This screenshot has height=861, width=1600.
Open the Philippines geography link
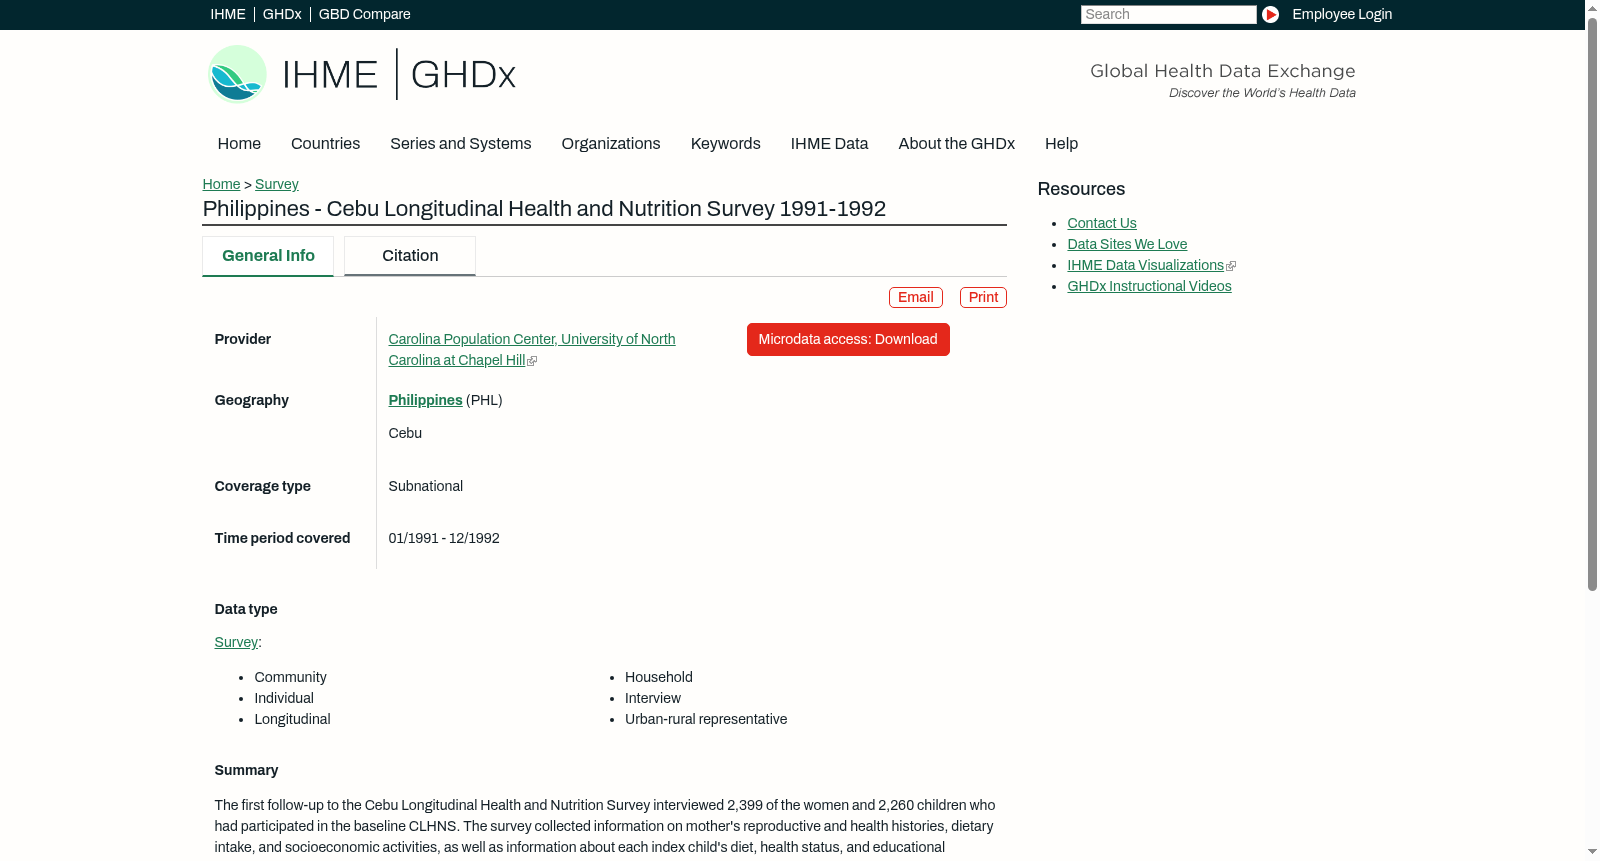426,401
